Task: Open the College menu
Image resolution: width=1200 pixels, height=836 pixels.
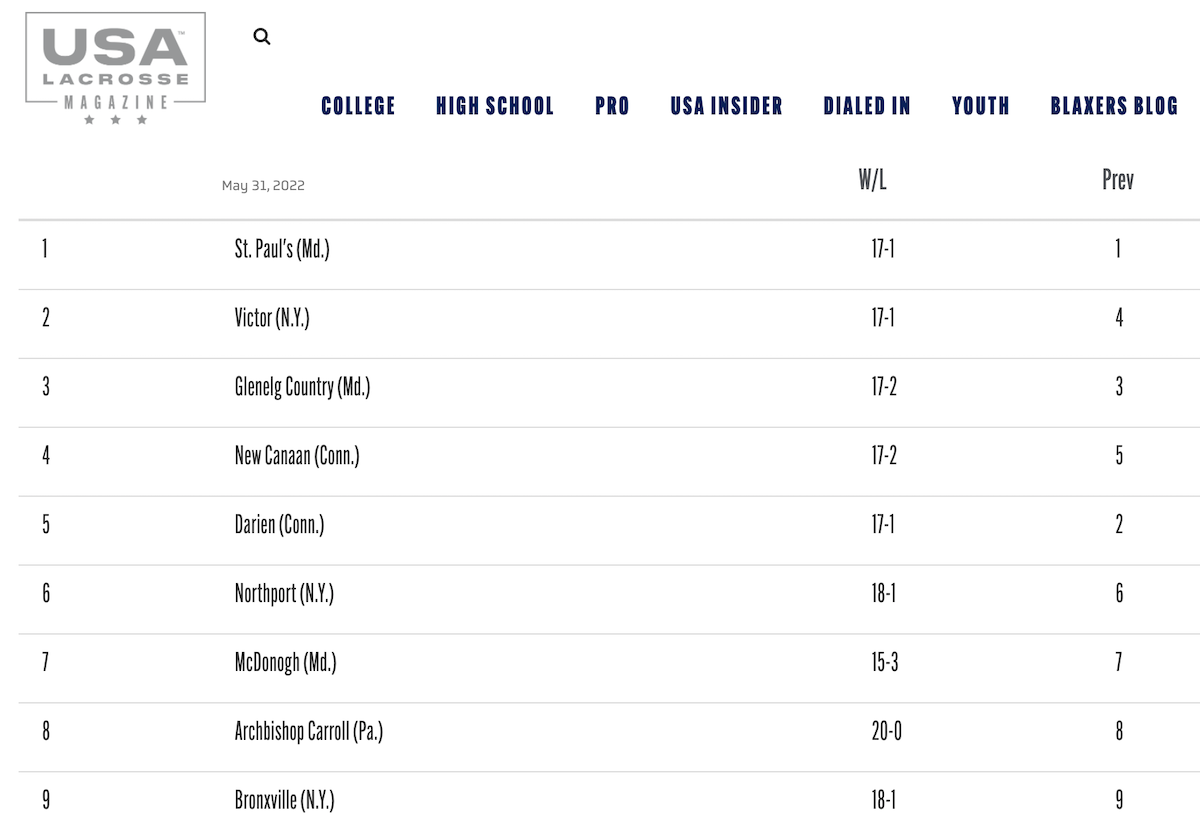Action: (x=358, y=106)
